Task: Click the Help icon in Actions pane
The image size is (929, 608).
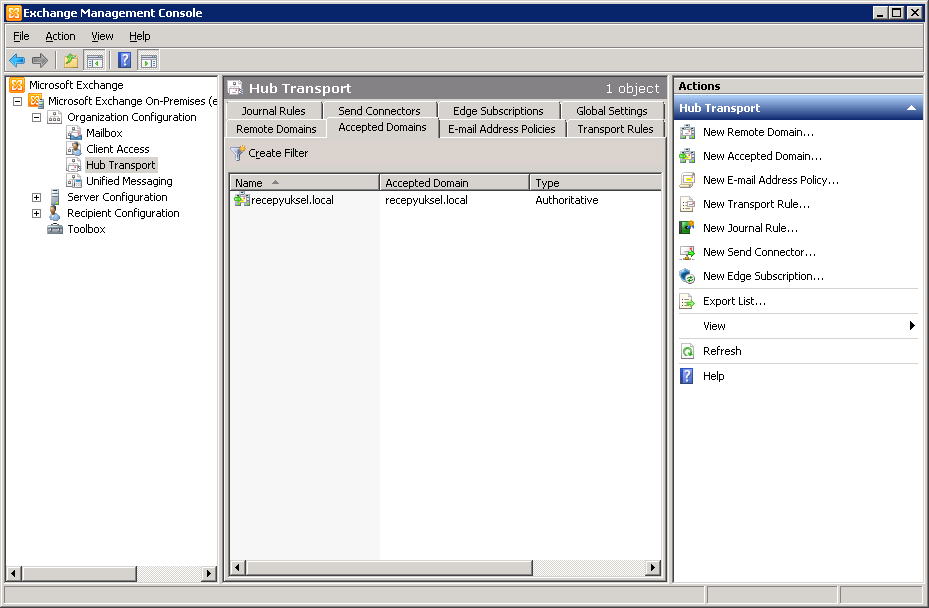Action: (687, 376)
